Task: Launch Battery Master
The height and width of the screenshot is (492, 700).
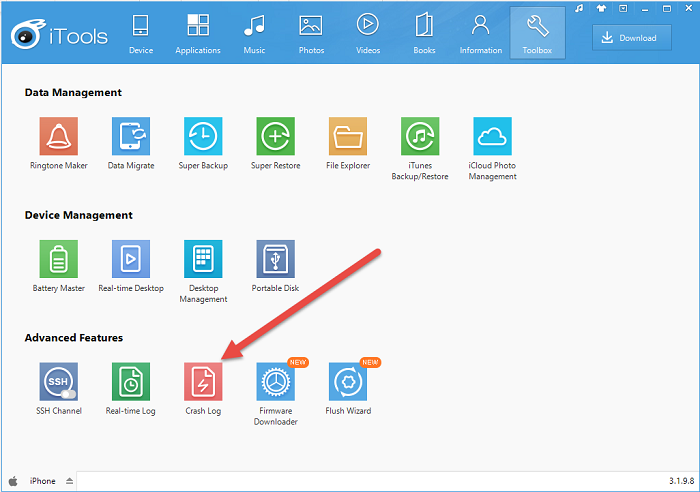Action: 58,259
